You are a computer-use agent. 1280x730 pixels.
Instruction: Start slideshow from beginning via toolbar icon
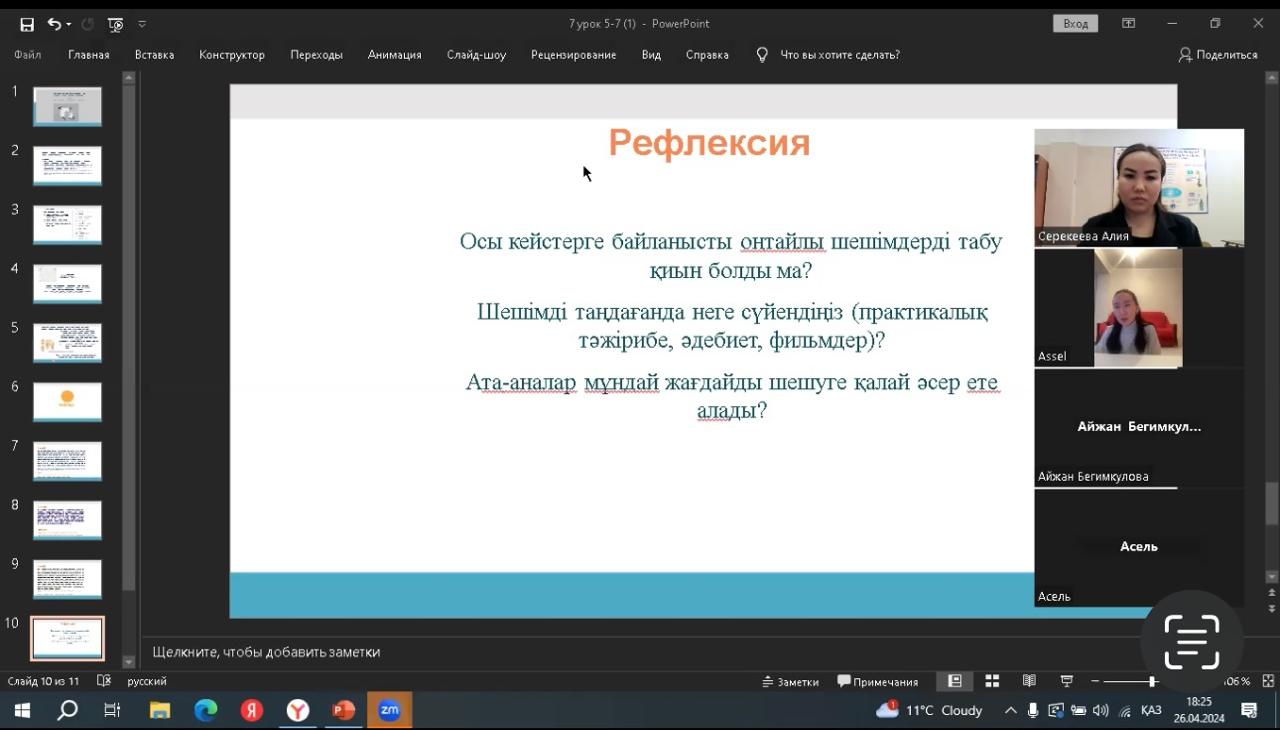pyautogui.click(x=115, y=24)
